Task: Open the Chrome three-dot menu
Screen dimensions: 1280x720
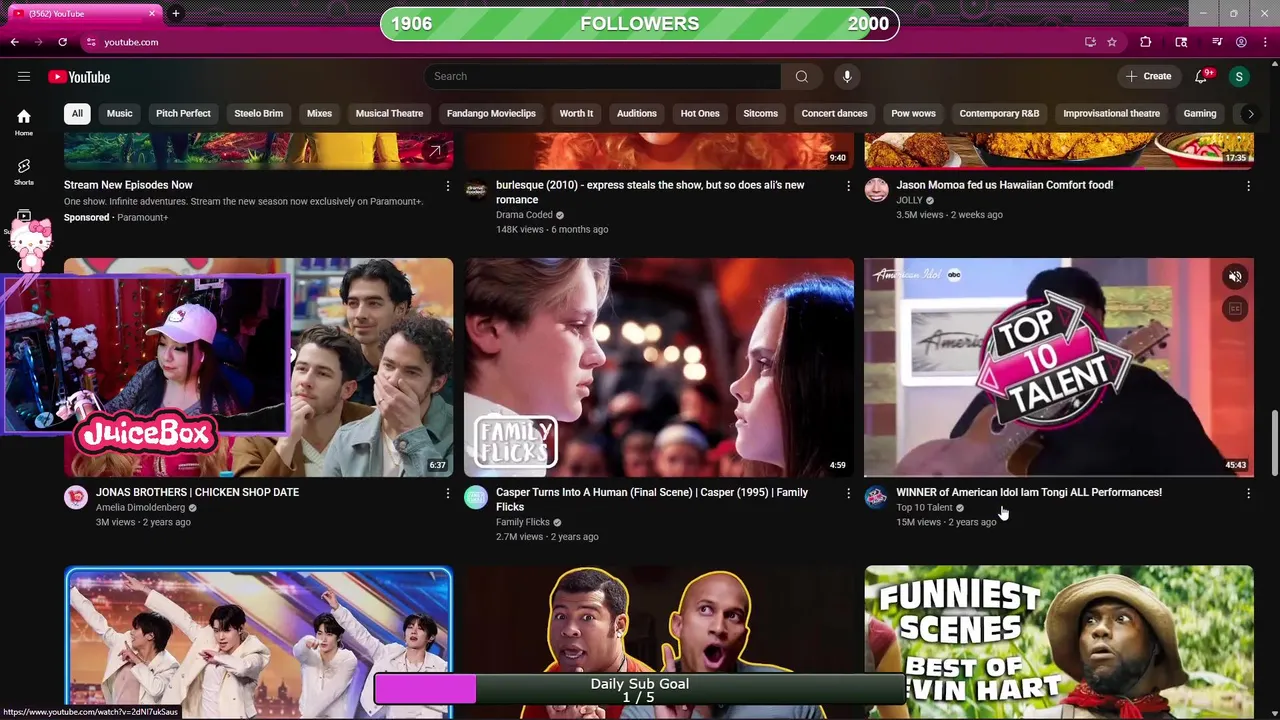Action: 1265,42
